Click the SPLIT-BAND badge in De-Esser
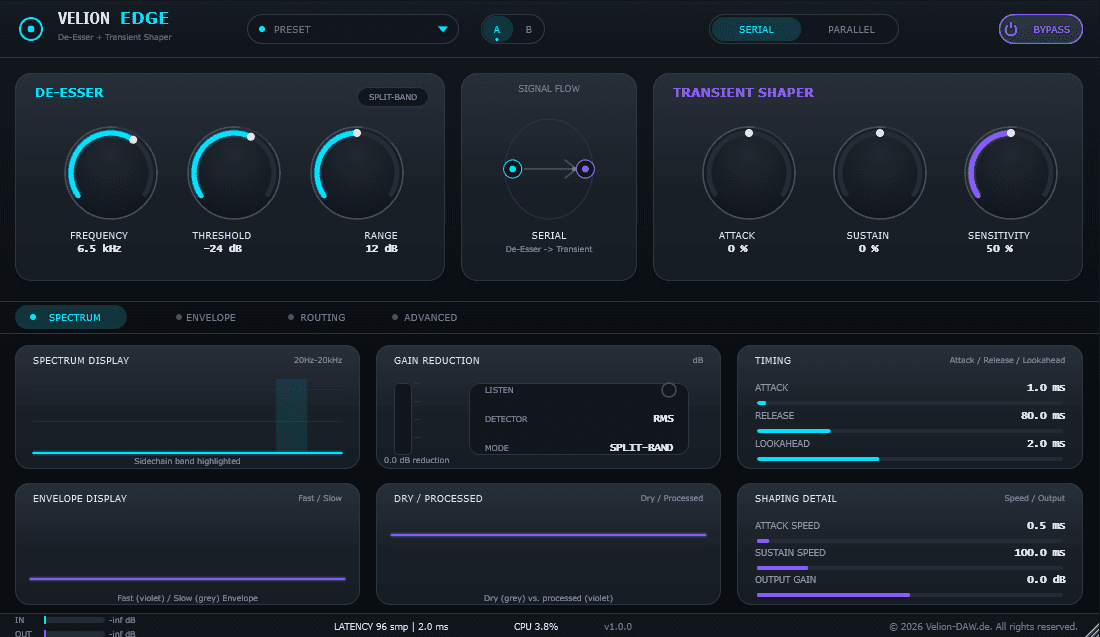 [393, 97]
